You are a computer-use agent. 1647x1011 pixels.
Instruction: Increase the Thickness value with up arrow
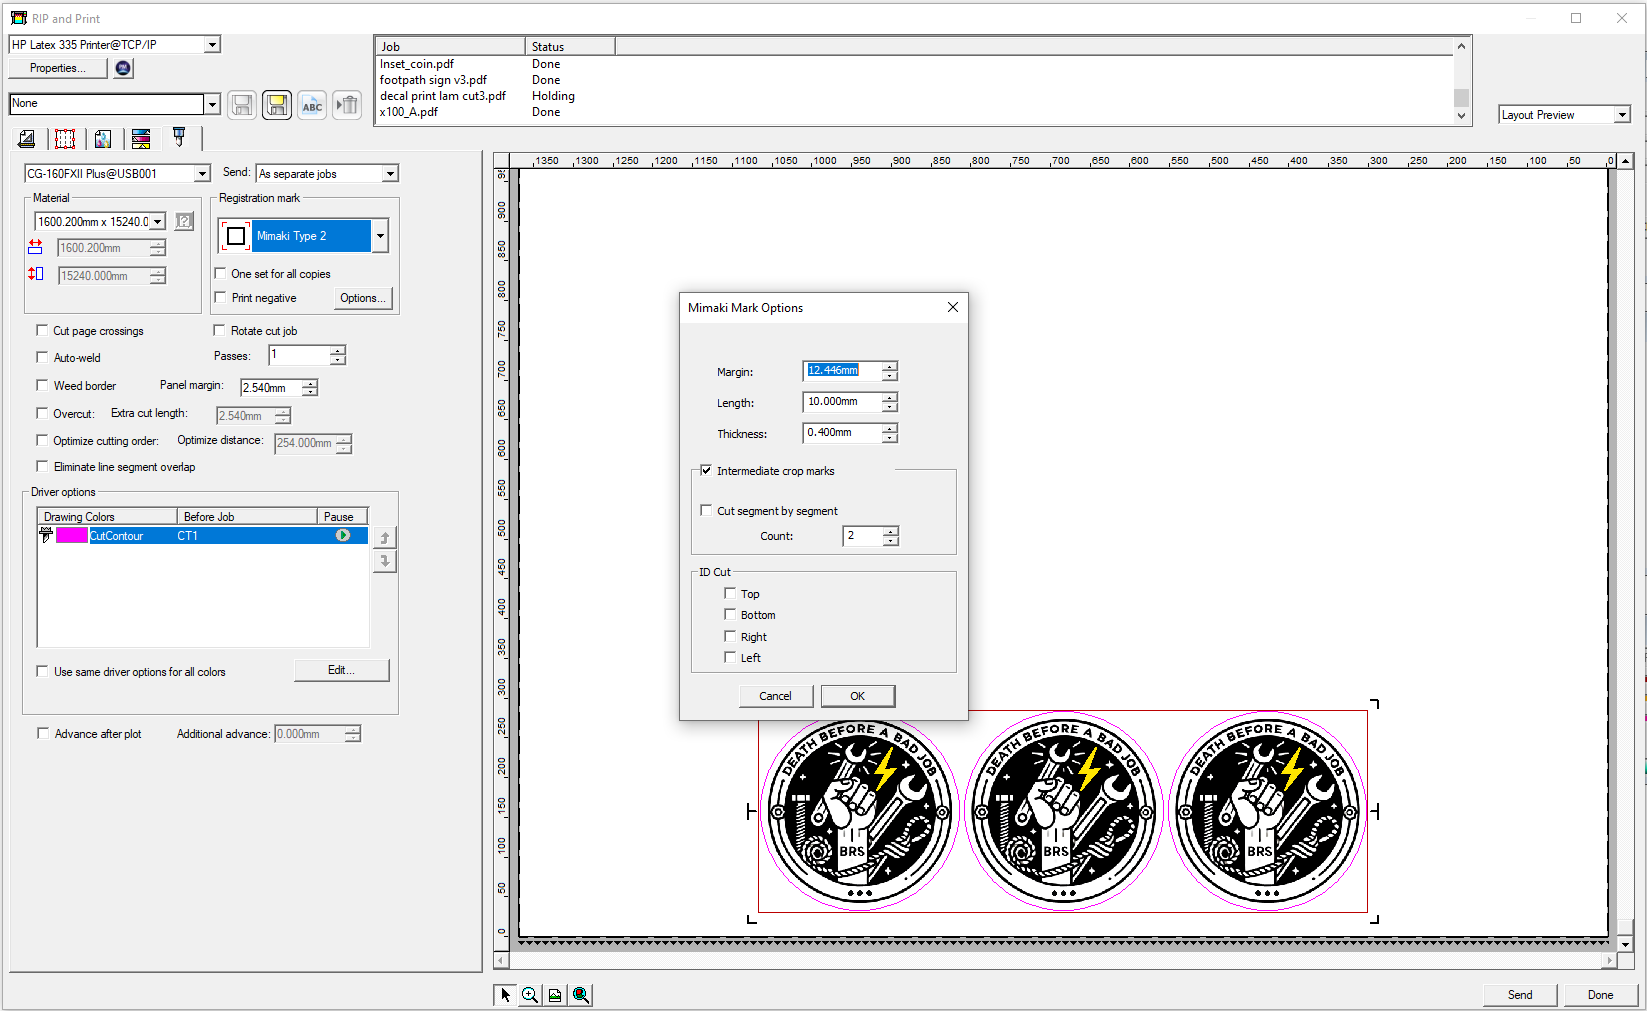coord(890,428)
